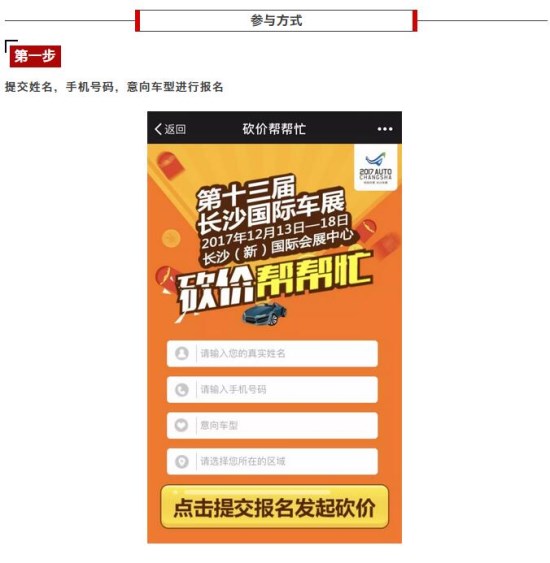Focus the real name input field
This screenshot has height=563, width=550.
pyautogui.click(x=272, y=354)
